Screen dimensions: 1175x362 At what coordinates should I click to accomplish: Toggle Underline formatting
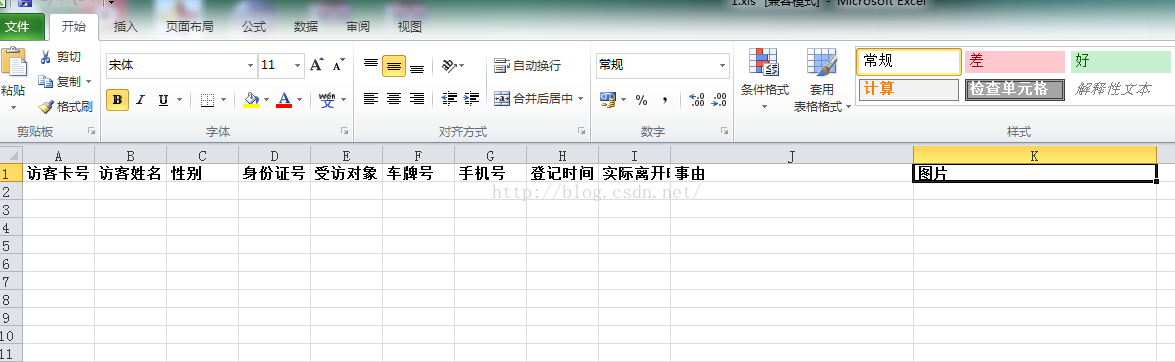[x=162, y=100]
